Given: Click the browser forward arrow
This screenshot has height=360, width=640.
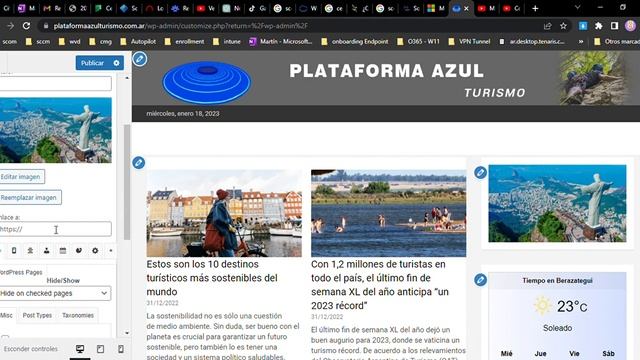Looking at the screenshot, I should pyautogui.click(x=10, y=26).
